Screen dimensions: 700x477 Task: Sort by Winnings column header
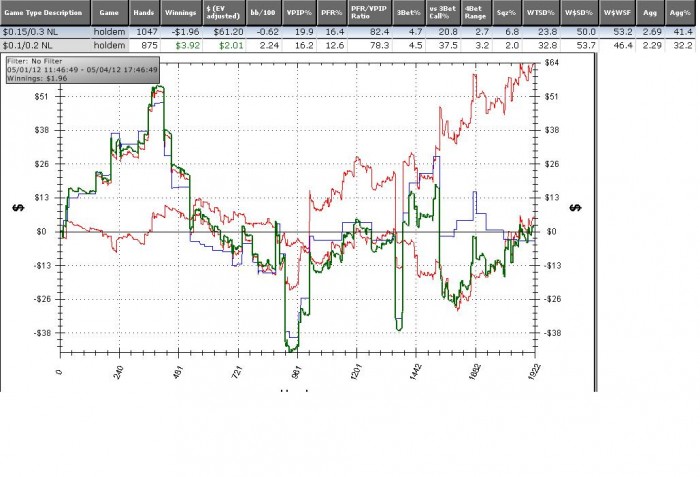(x=181, y=13)
